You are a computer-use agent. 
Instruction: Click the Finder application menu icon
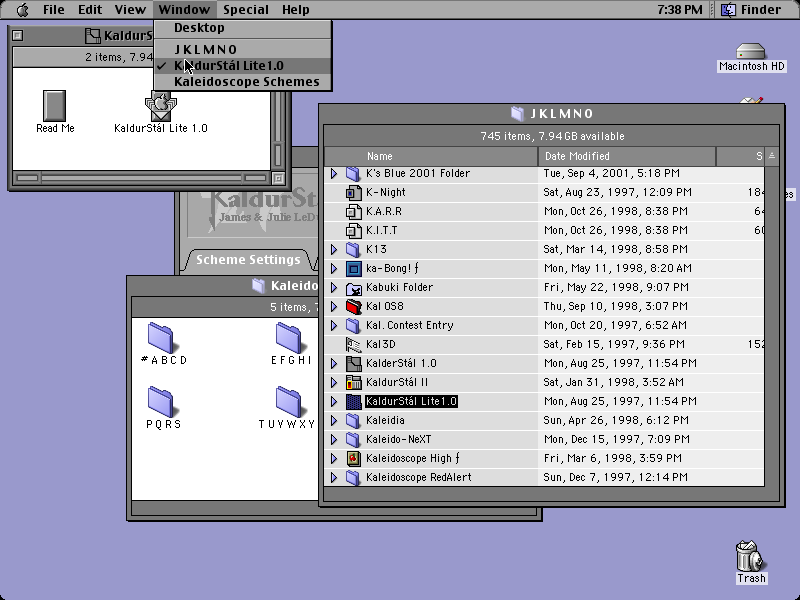tap(728, 9)
